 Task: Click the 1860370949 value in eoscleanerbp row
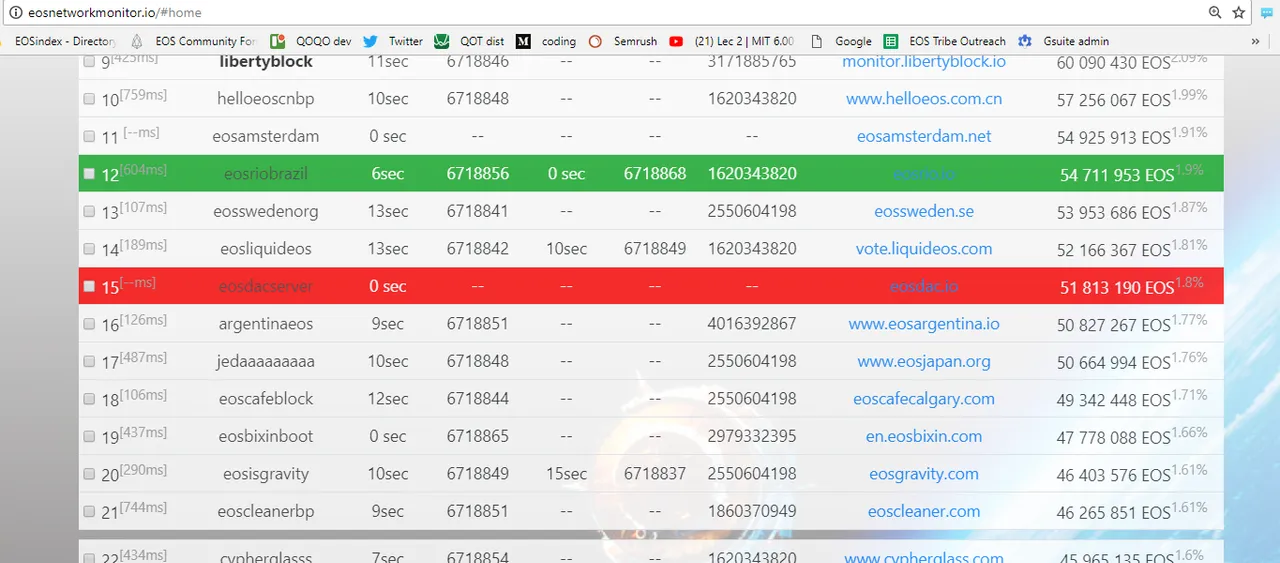[x=752, y=511]
